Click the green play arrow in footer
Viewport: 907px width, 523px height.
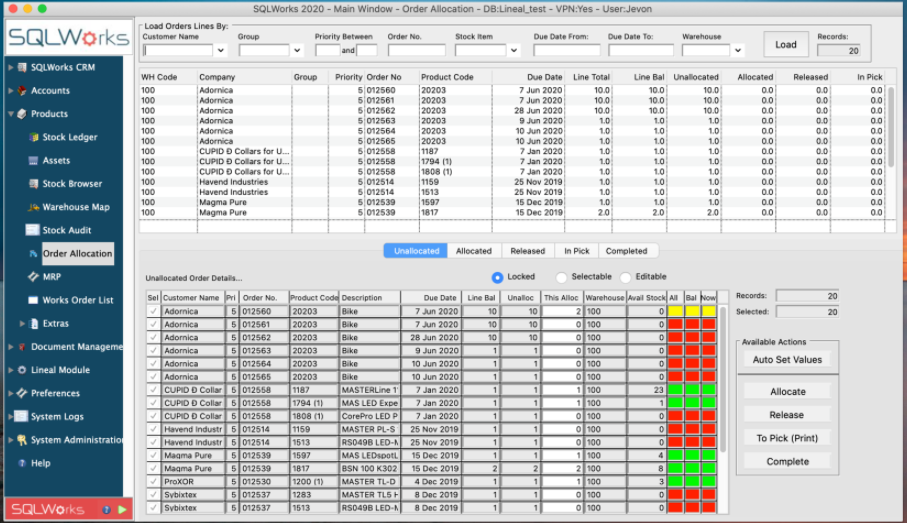122,510
